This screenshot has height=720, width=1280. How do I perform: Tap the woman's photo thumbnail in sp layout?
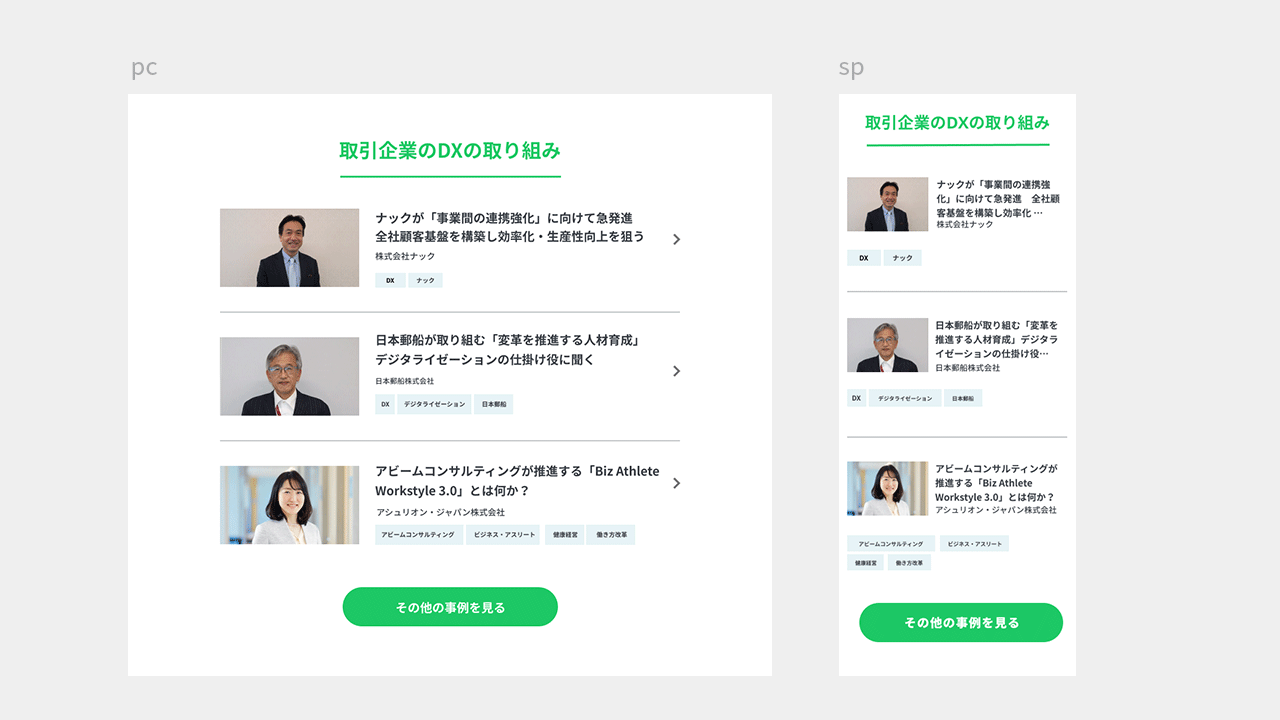pos(887,488)
